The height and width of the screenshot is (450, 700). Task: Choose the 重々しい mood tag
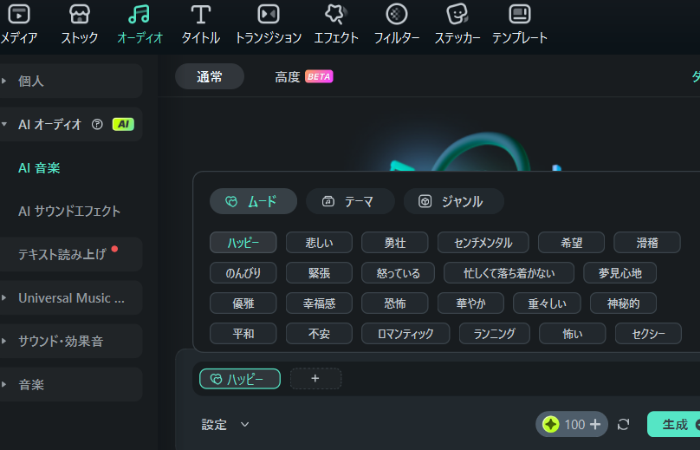click(x=547, y=303)
